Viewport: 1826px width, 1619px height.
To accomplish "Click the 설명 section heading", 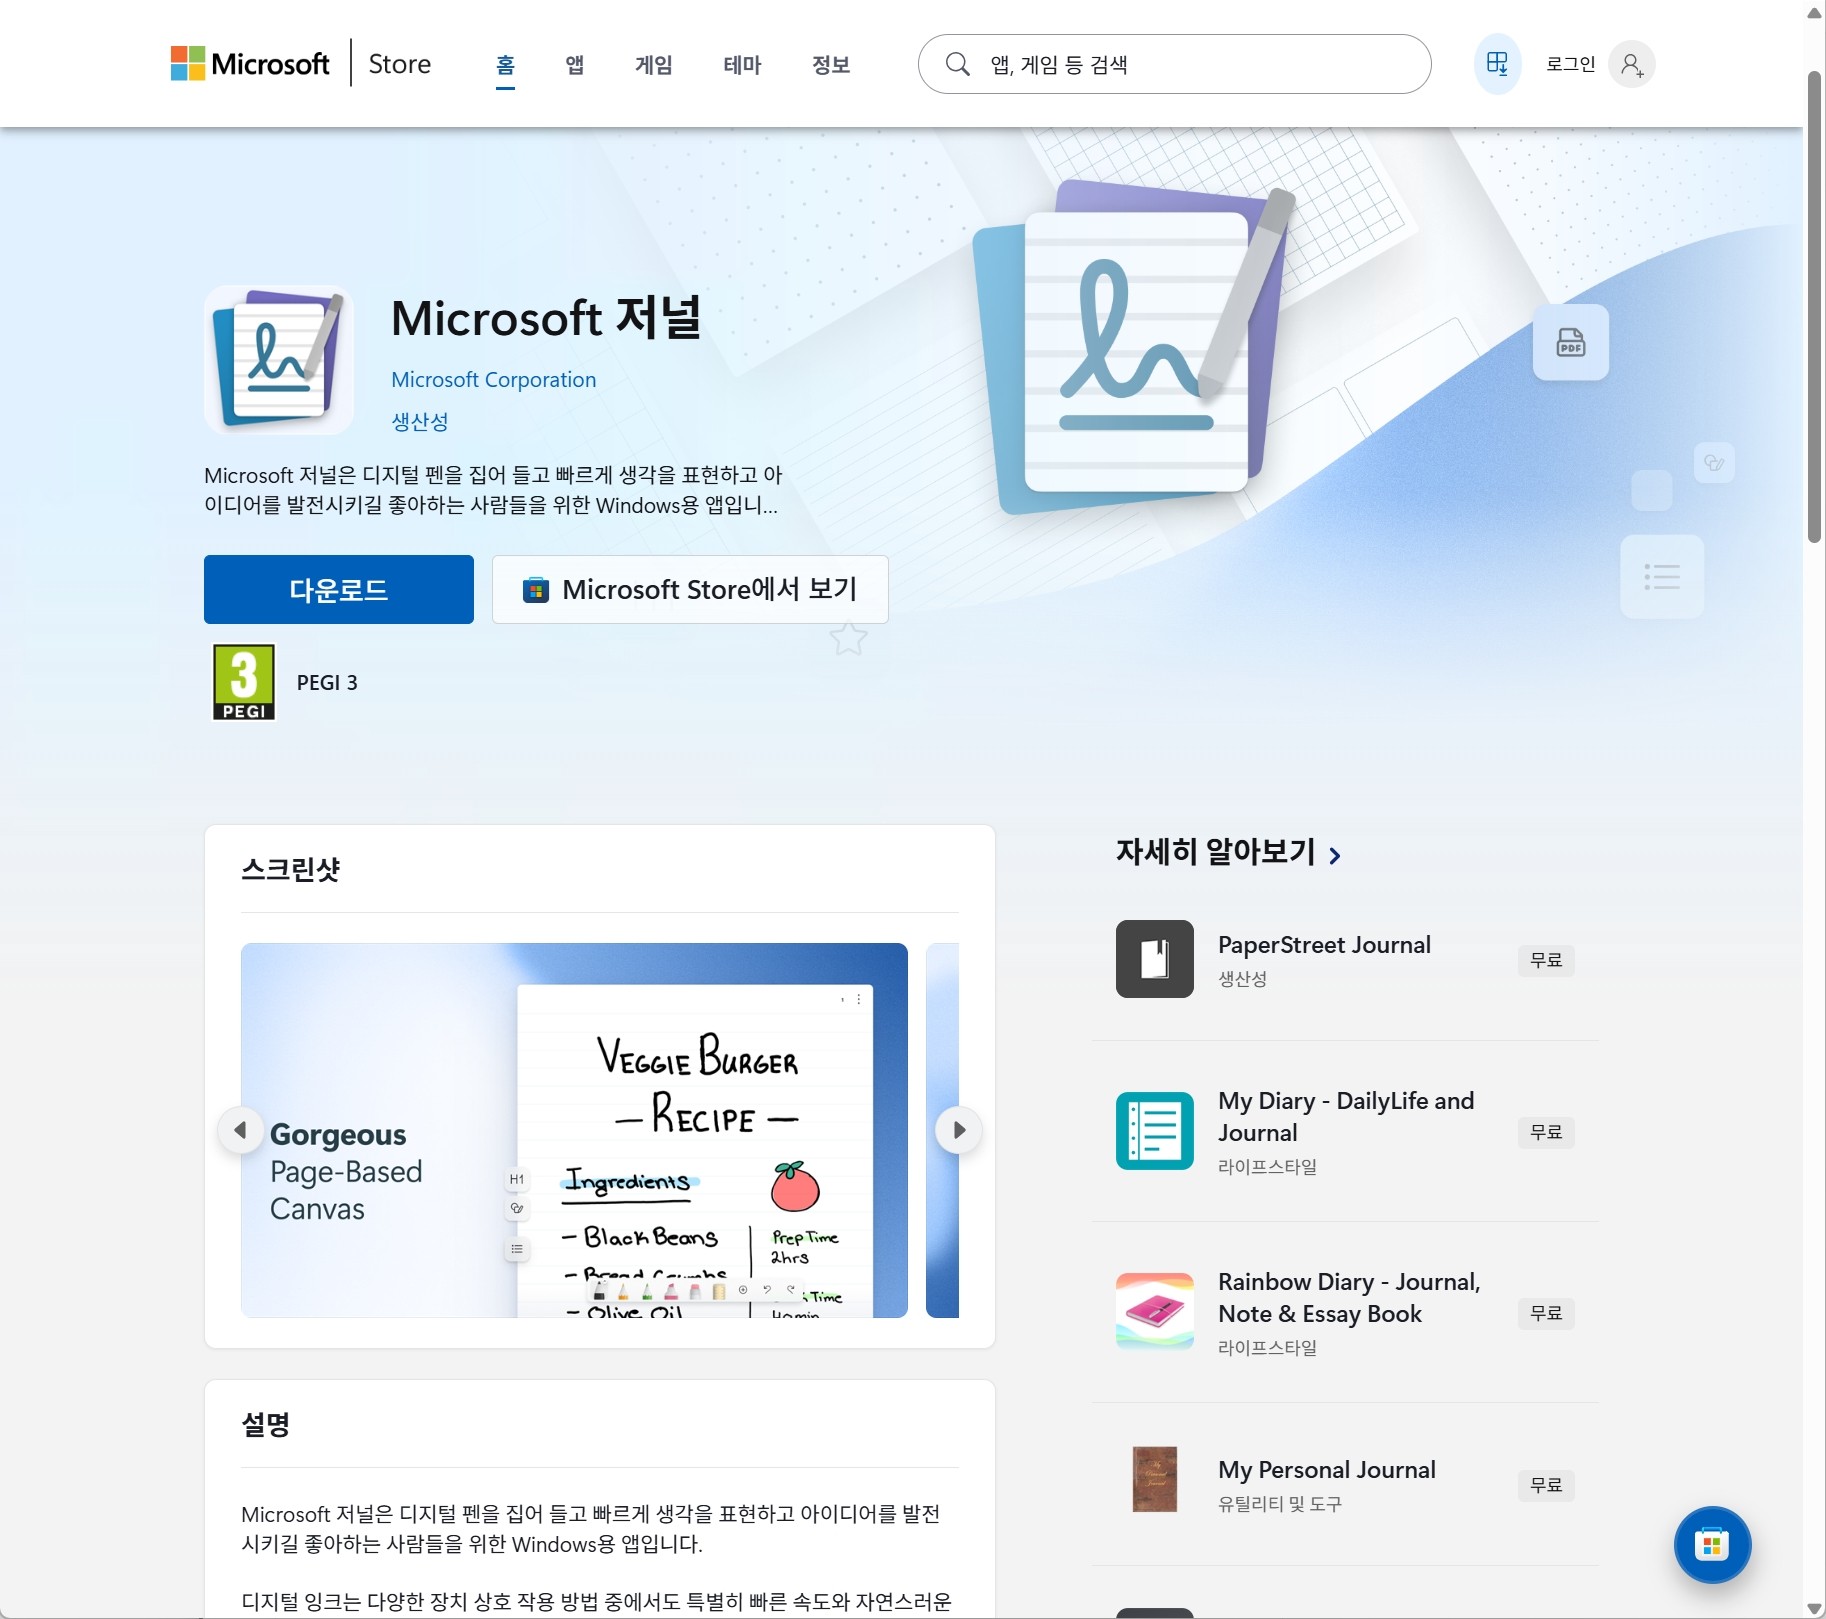I will [x=266, y=1424].
